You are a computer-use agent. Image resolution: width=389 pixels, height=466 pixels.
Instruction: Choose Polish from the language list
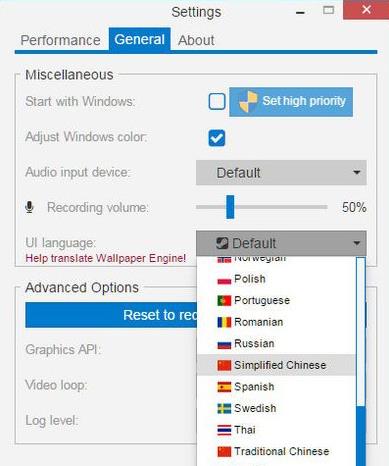(276, 279)
